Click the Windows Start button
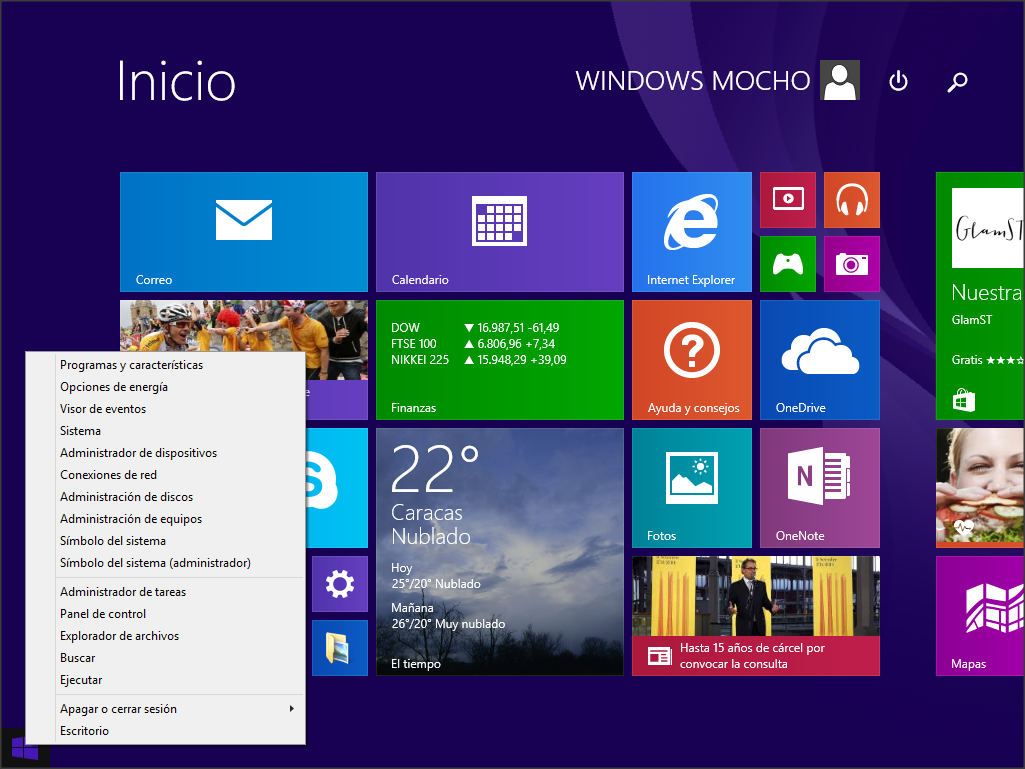The image size is (1025, 769). (25, 748)
